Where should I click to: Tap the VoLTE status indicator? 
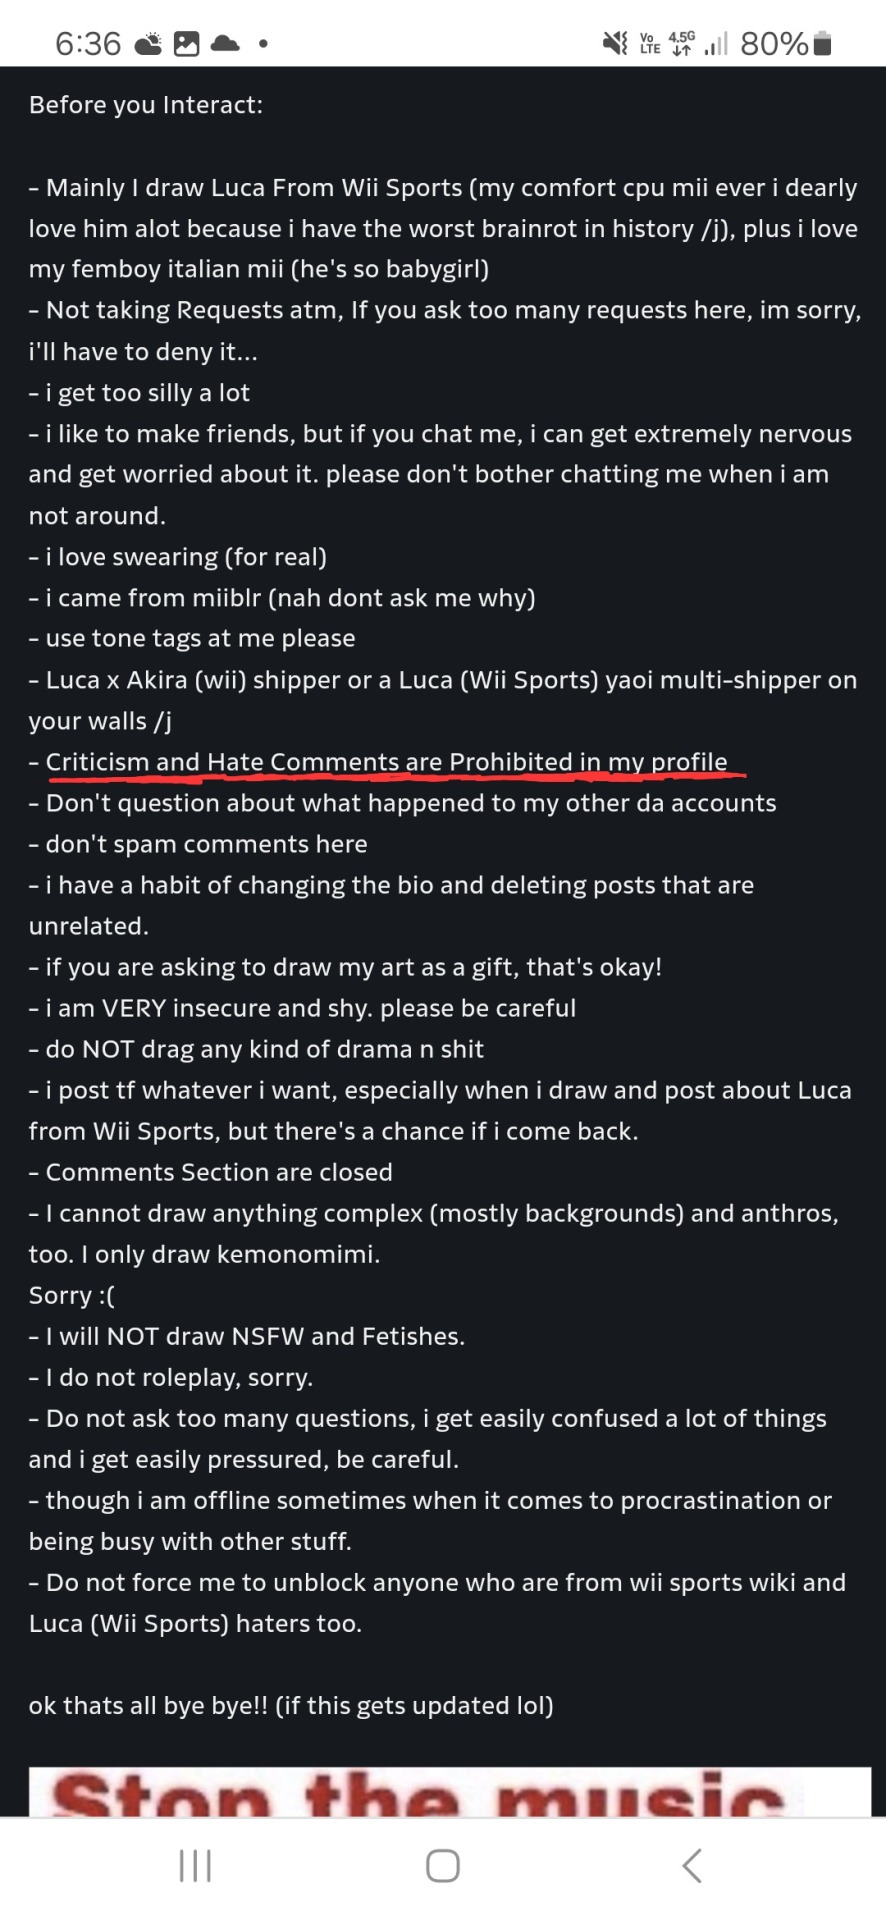tap(650, 44)
